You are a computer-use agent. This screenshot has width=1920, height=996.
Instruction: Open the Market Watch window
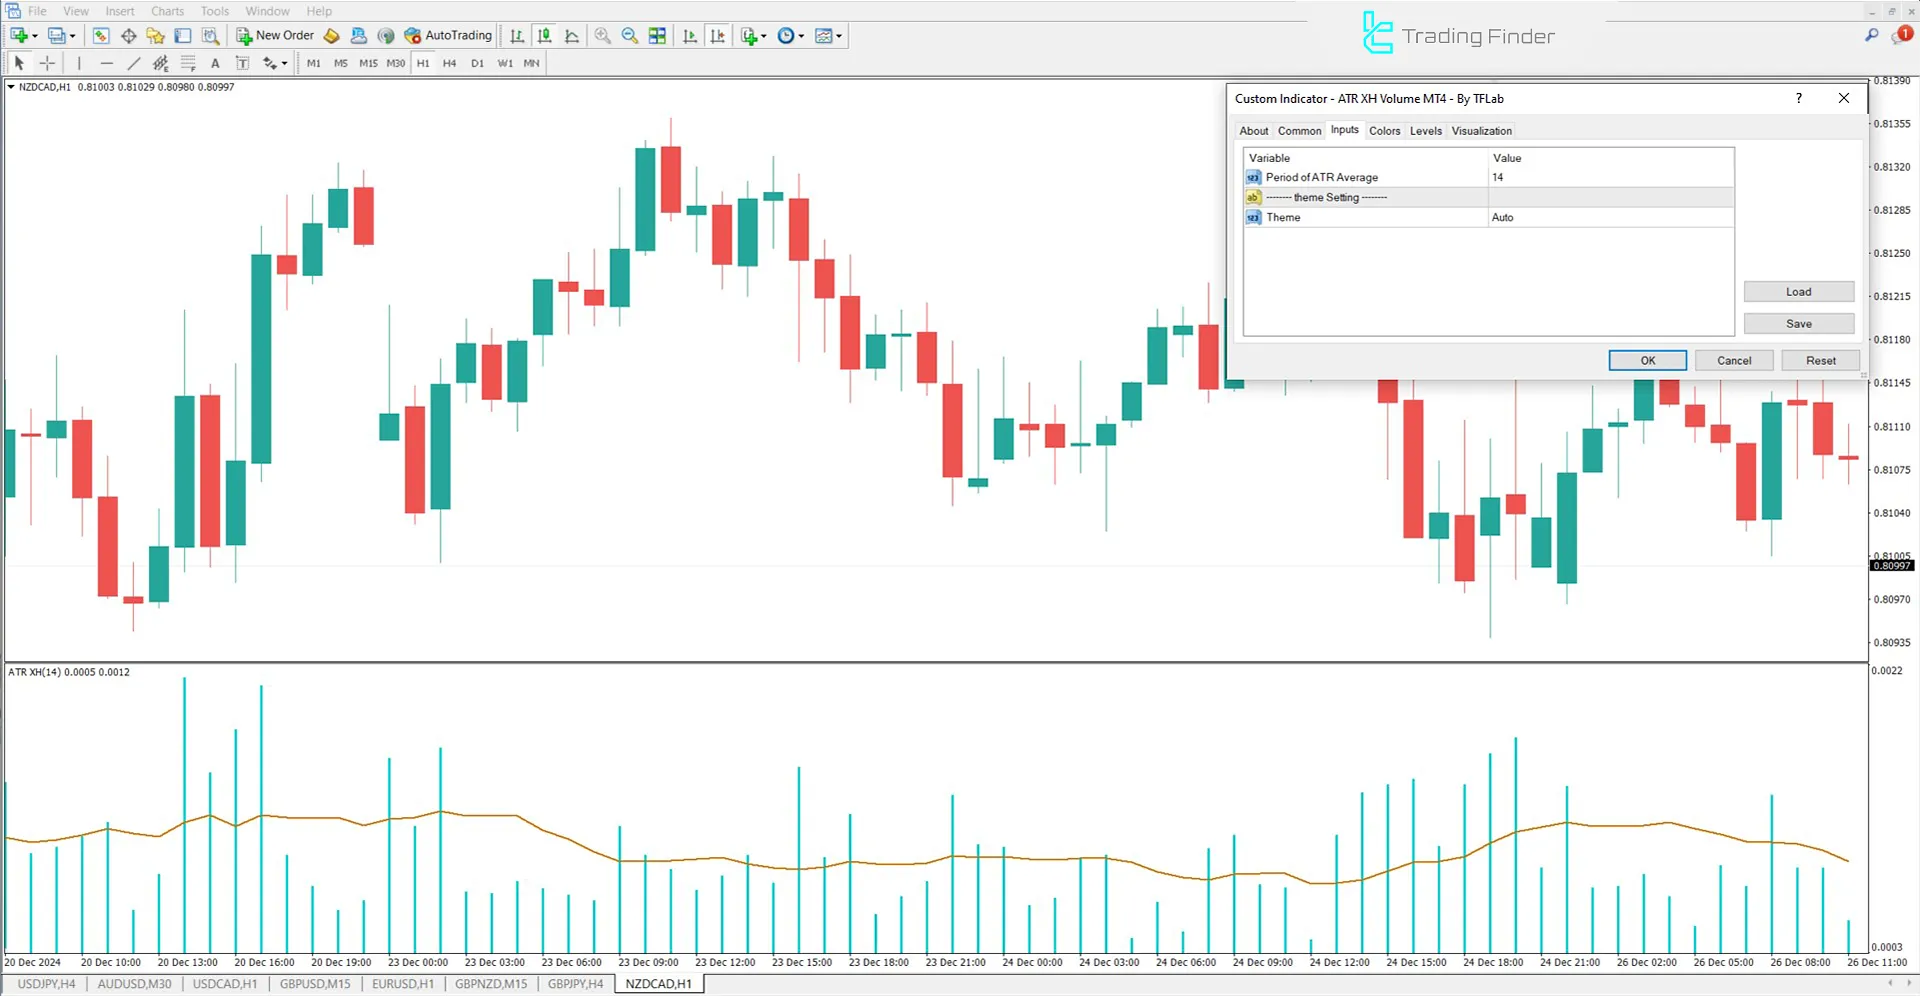pos(100,36)
